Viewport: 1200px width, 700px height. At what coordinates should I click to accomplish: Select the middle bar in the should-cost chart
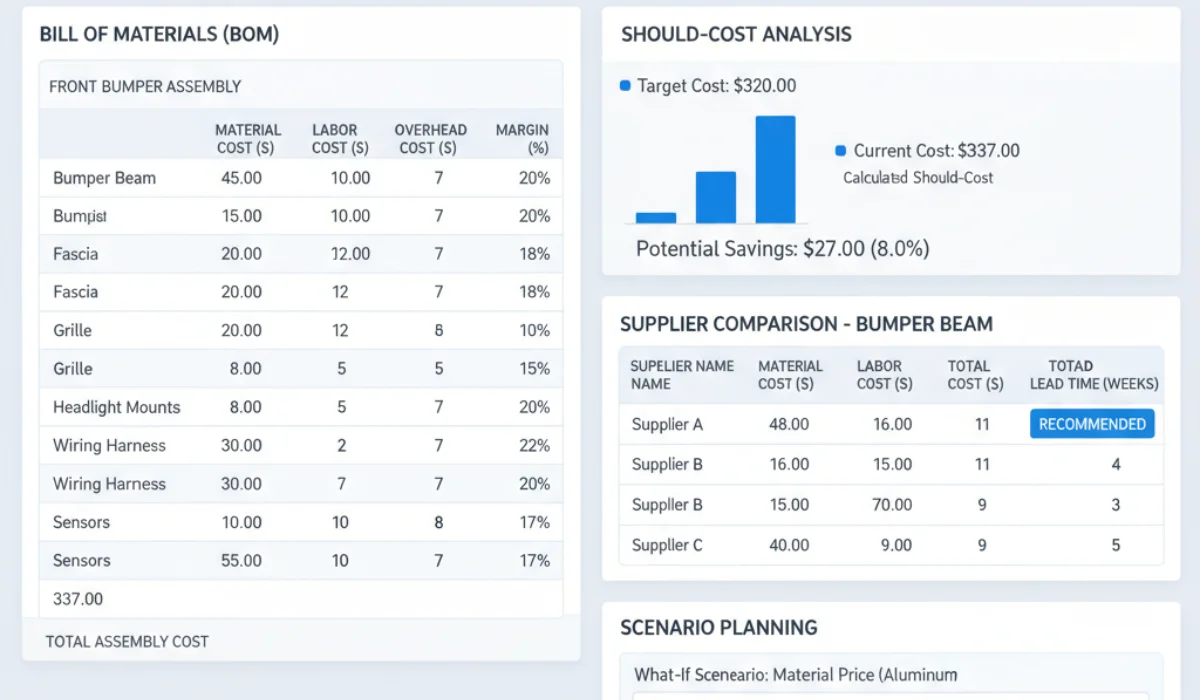click(x=715, y=197)
